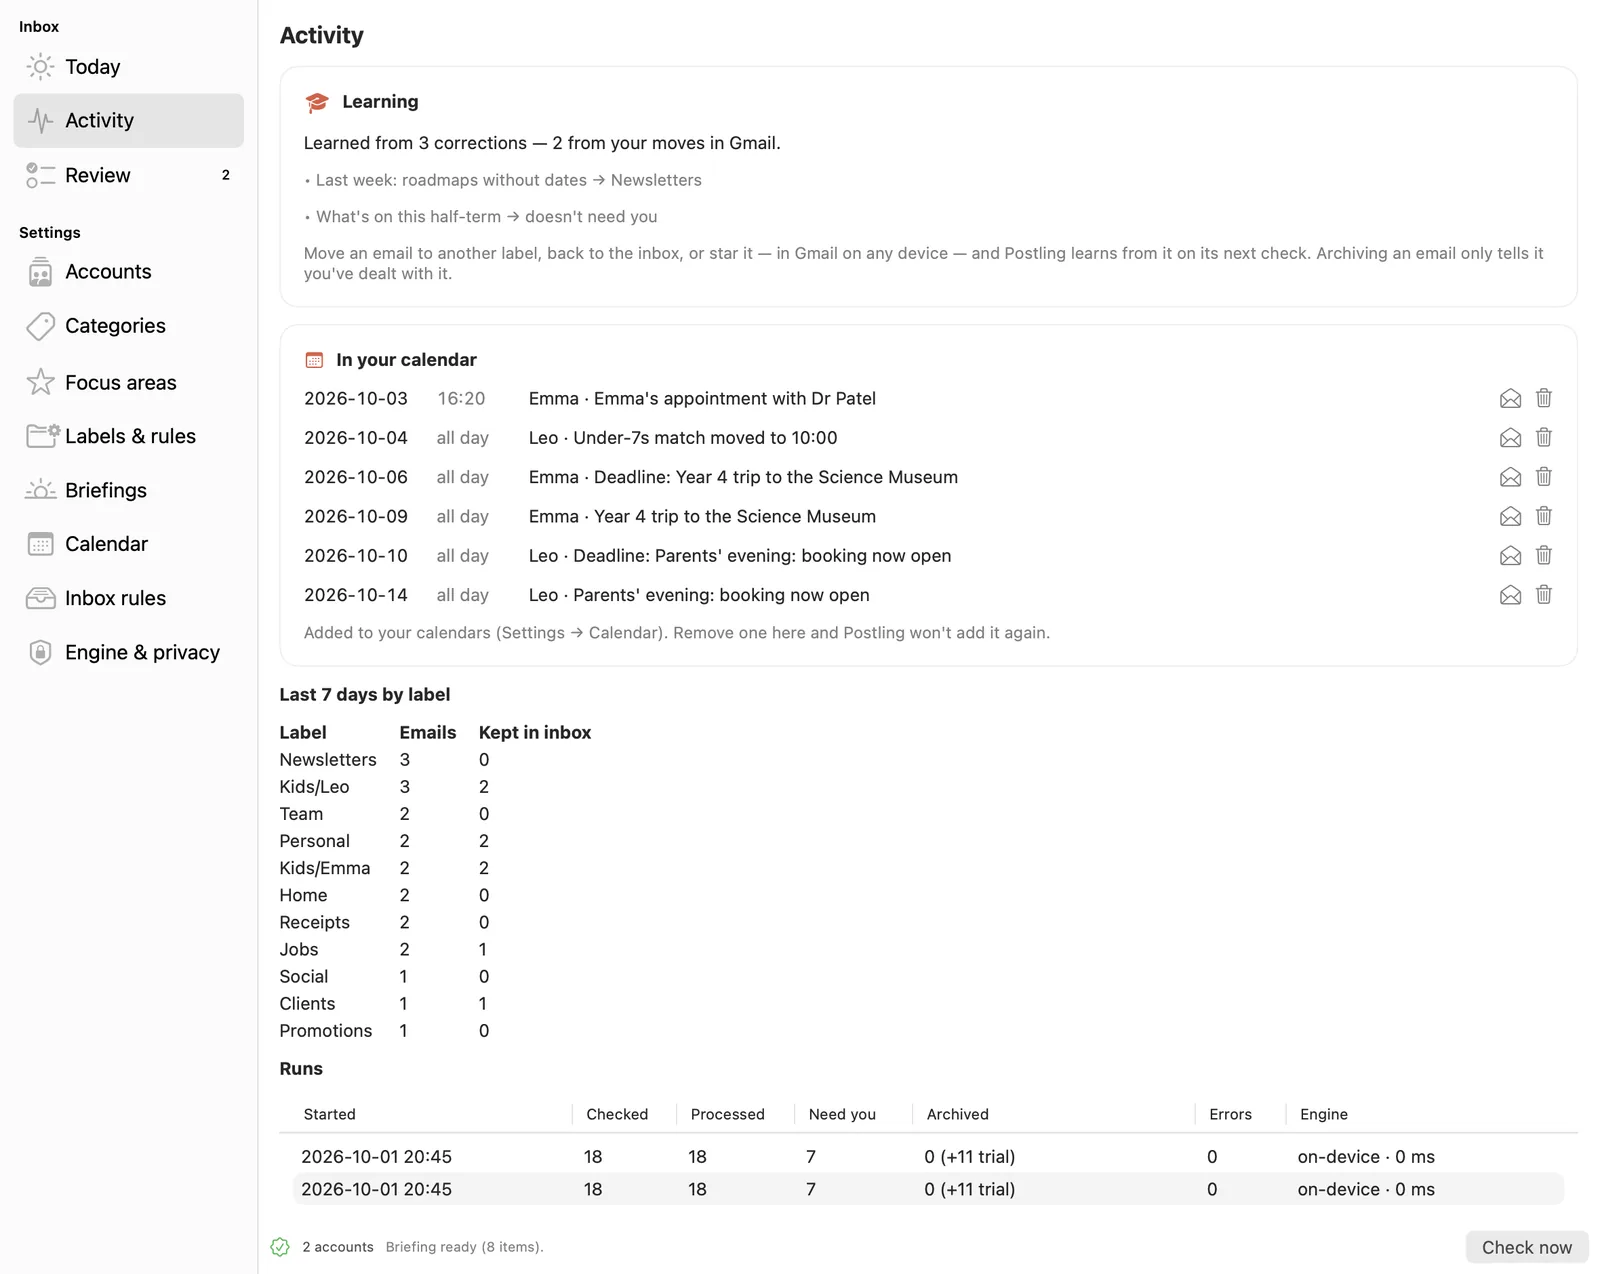Remove Deadline: Parents' evening calendar event
This screenshot has width=1600, height=1274.
1544,555
